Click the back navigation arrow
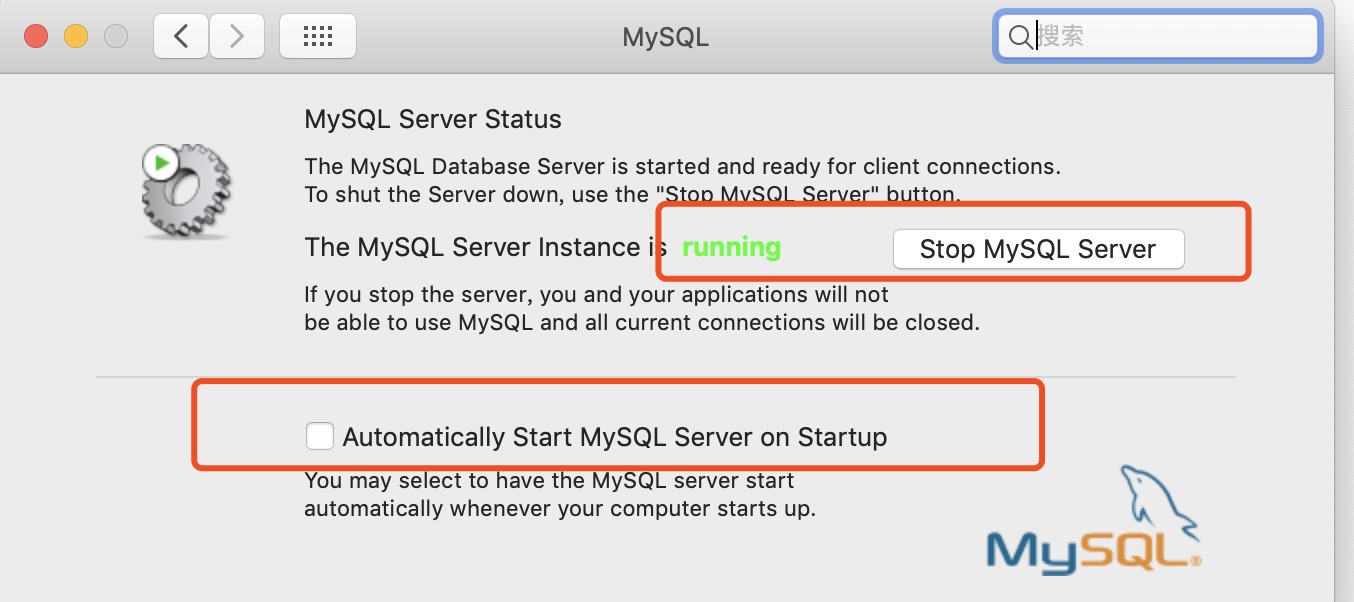 click(x=180, y=35)
